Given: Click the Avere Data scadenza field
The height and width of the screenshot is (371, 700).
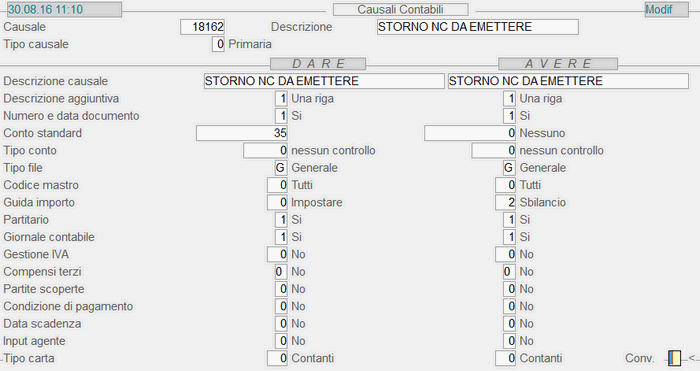Looking at the screenshot, I should 509,324.
